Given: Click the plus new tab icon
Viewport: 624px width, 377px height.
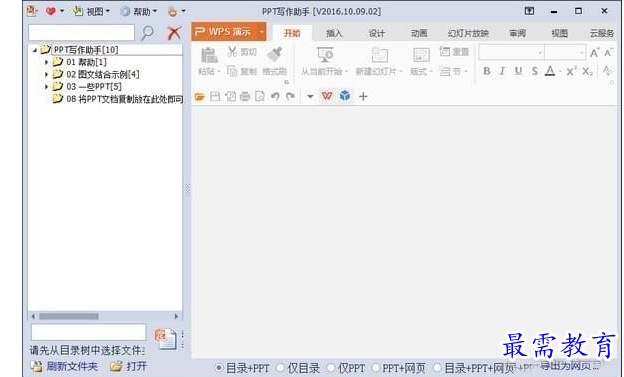Looking at the screenshot, I should coord(363,96).
